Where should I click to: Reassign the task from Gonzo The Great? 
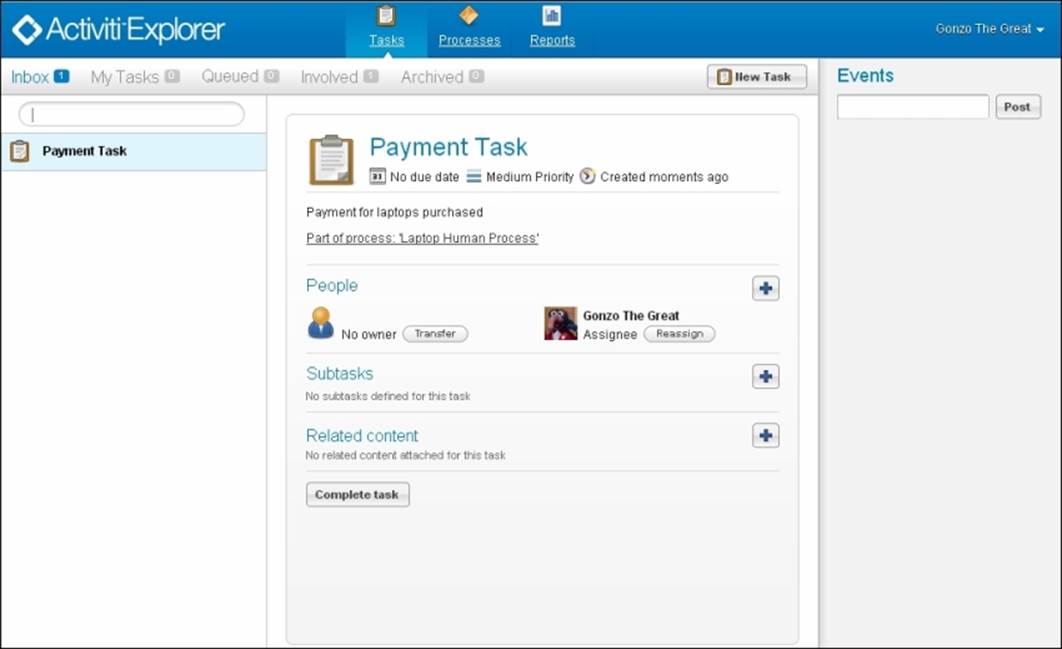point(679,334)
